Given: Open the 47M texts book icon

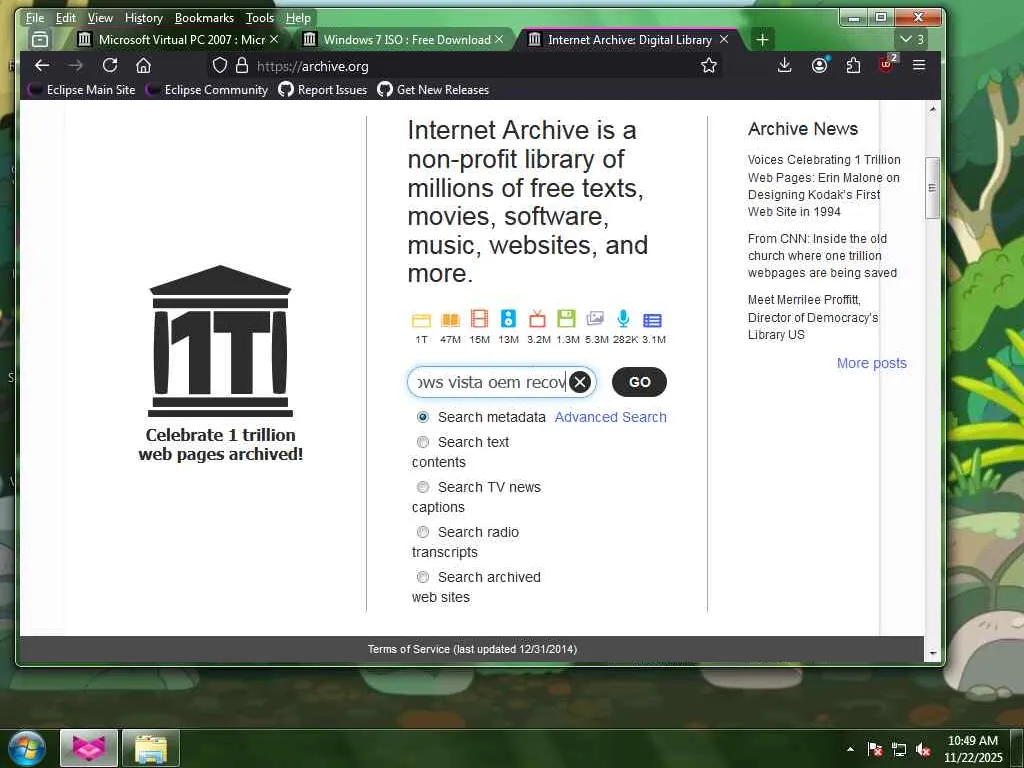Looking at the screenshot, I should click(x=450, y=320).
